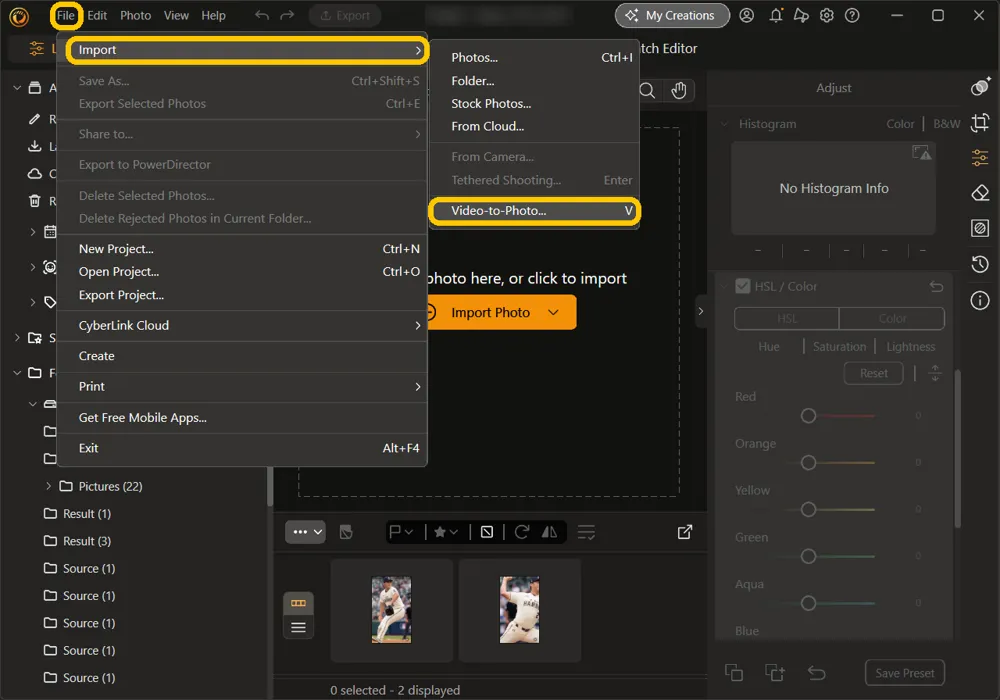Select the Color segment button
Image resolution: width=1000 pixels, height=700 pixels.
point(892,318)
